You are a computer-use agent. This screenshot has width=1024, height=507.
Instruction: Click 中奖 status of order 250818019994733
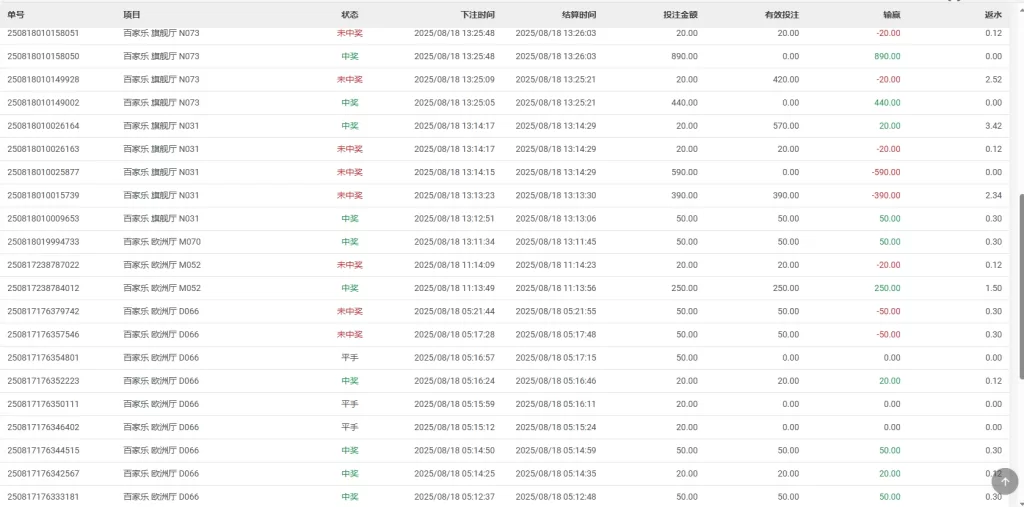349,242
